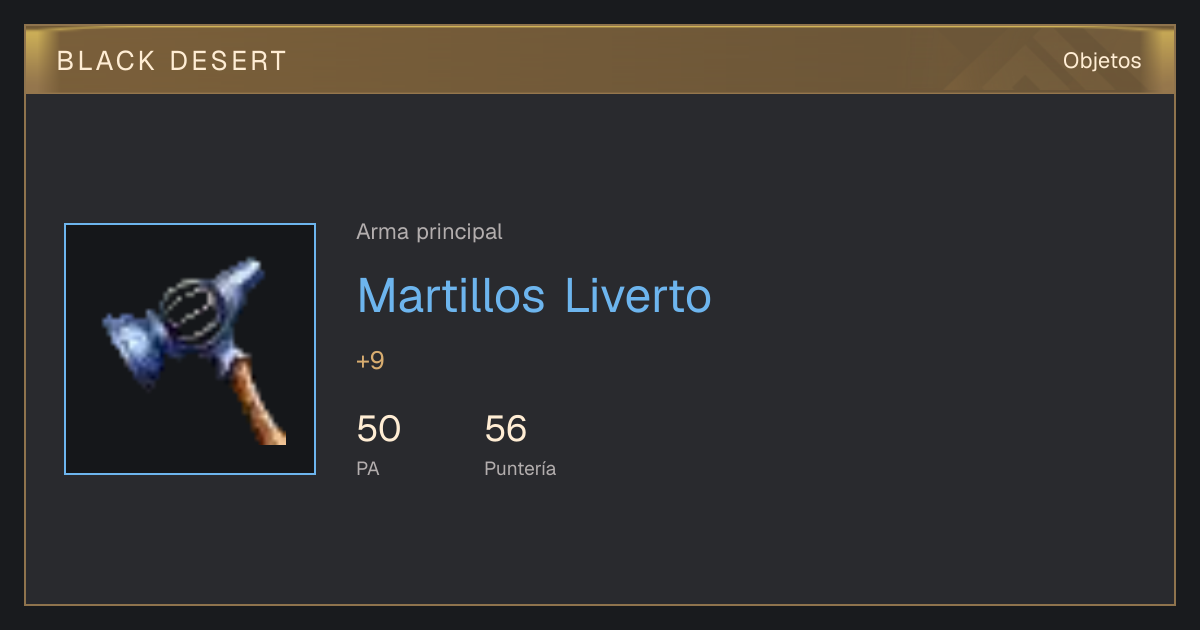1200x630 pixels.
Task: Click the 56 accuracy value
Action: pos(505,429)
